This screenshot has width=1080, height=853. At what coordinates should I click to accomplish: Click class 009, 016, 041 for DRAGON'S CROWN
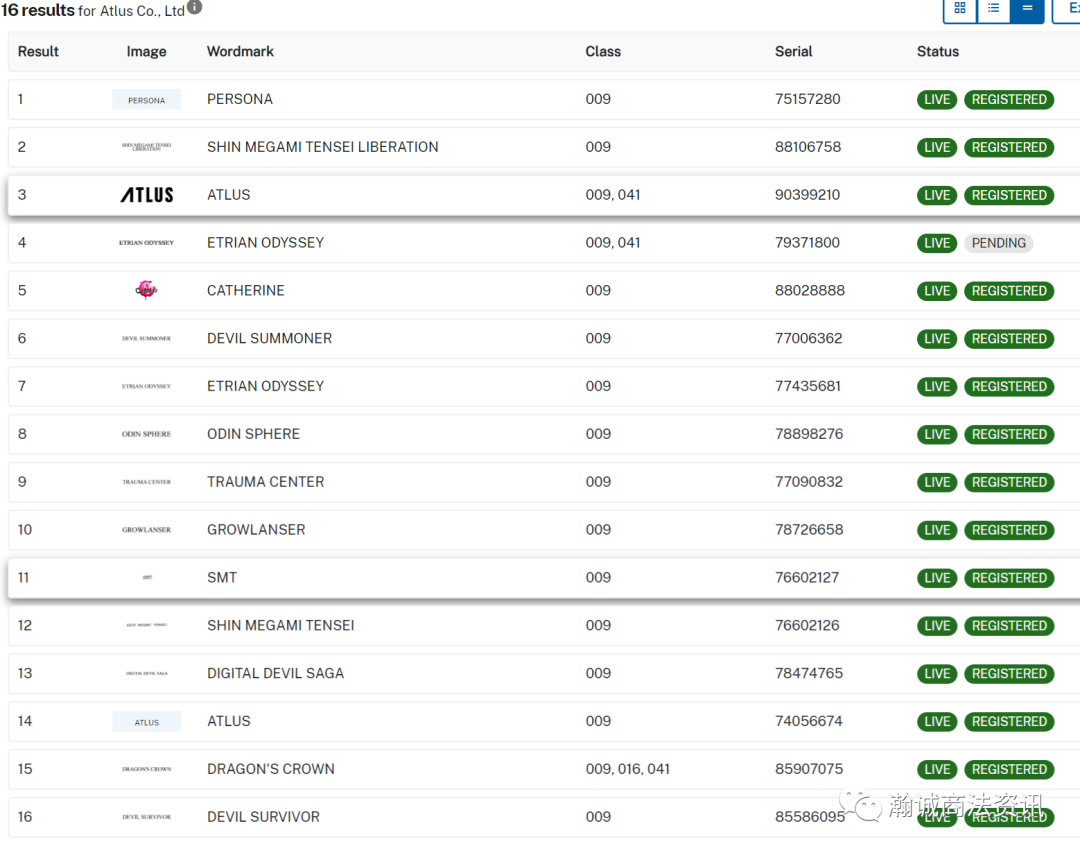pyautogui.click(x=627, y=769)
